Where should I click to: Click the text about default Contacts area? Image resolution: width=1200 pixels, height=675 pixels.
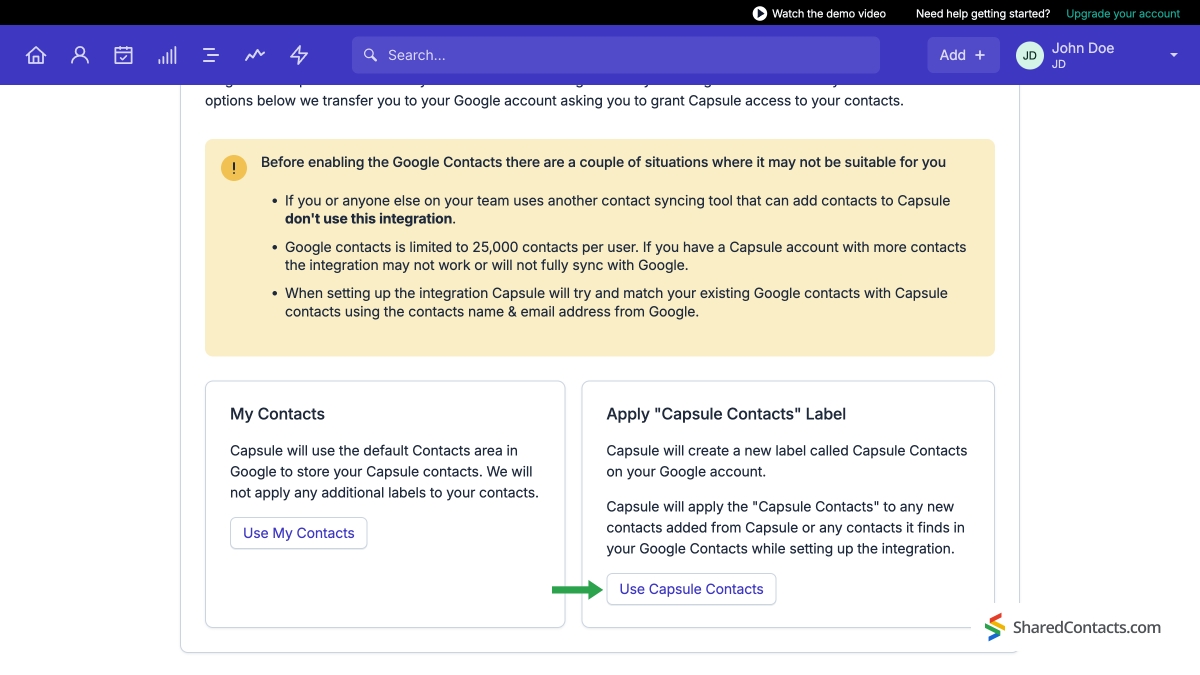(384, 472)
